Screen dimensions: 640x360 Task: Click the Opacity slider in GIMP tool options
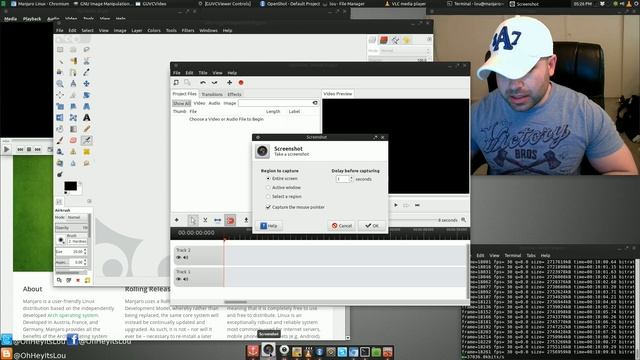pos(71,228)
